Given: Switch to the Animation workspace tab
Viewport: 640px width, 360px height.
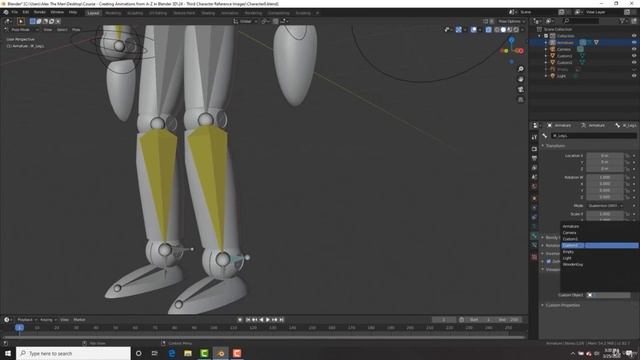Looking at the screenshot, I should click(230, 13).
